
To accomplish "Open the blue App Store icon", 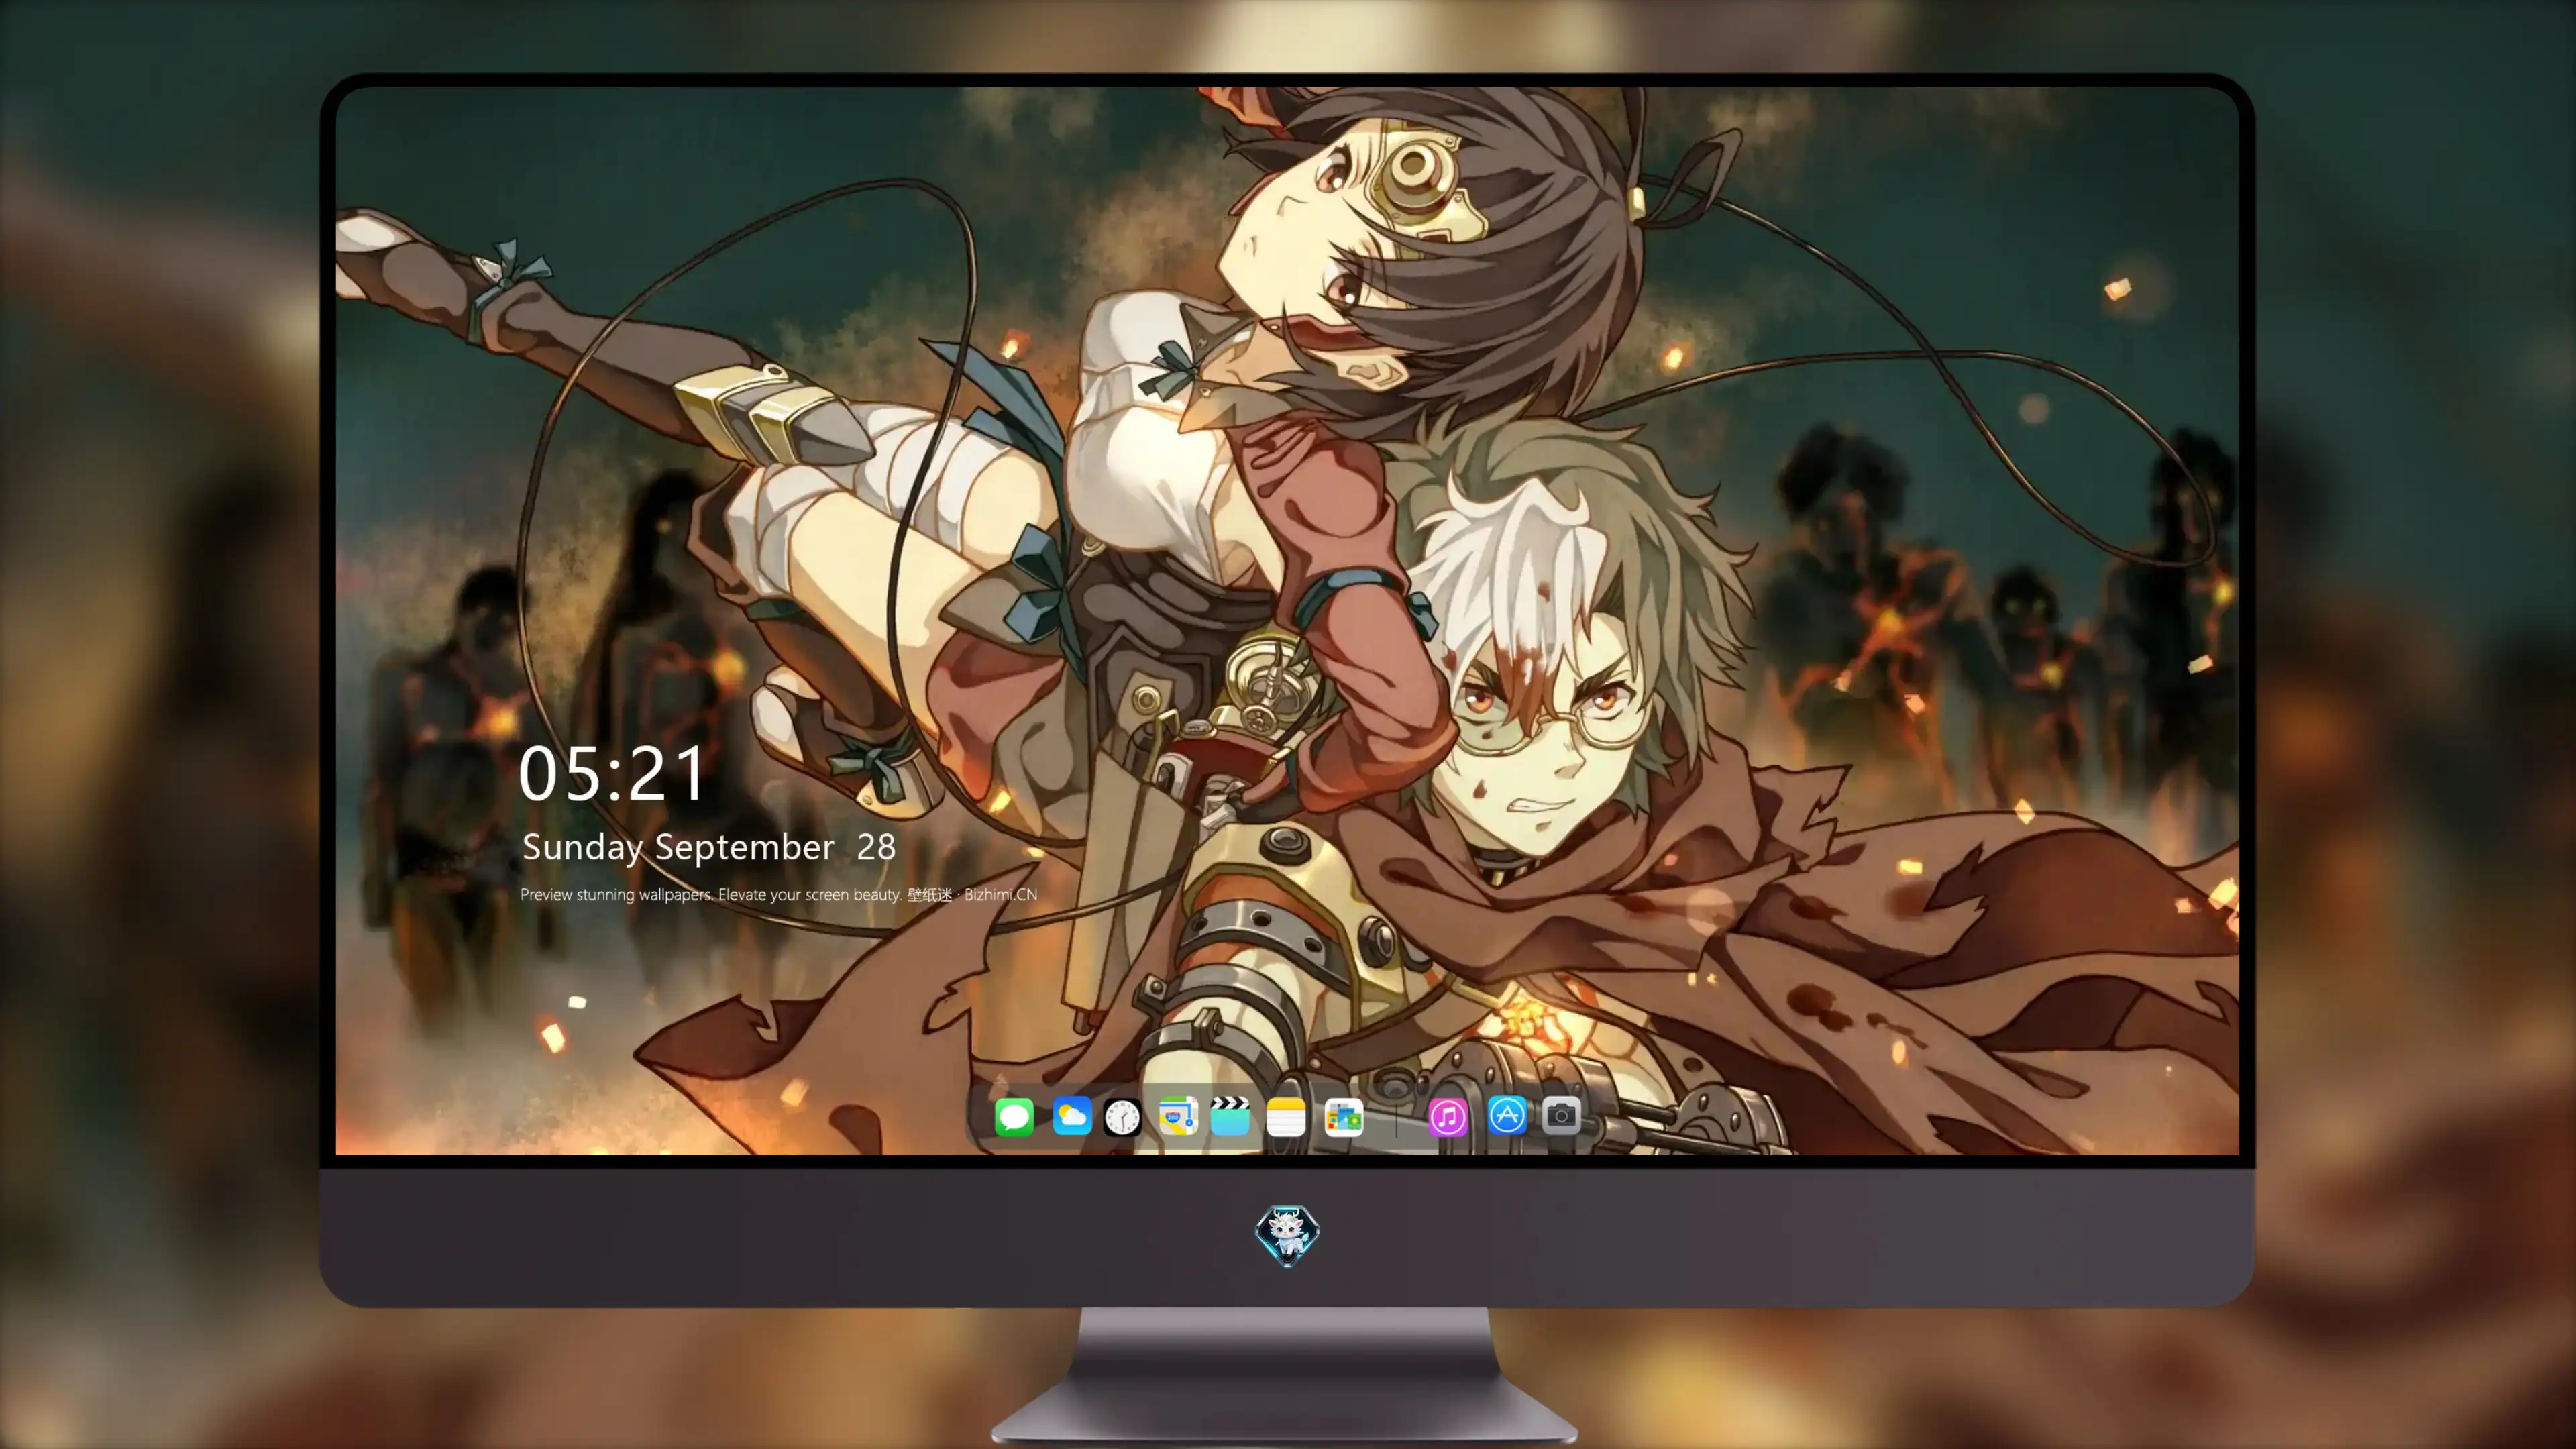I will click(1507, 1116).
